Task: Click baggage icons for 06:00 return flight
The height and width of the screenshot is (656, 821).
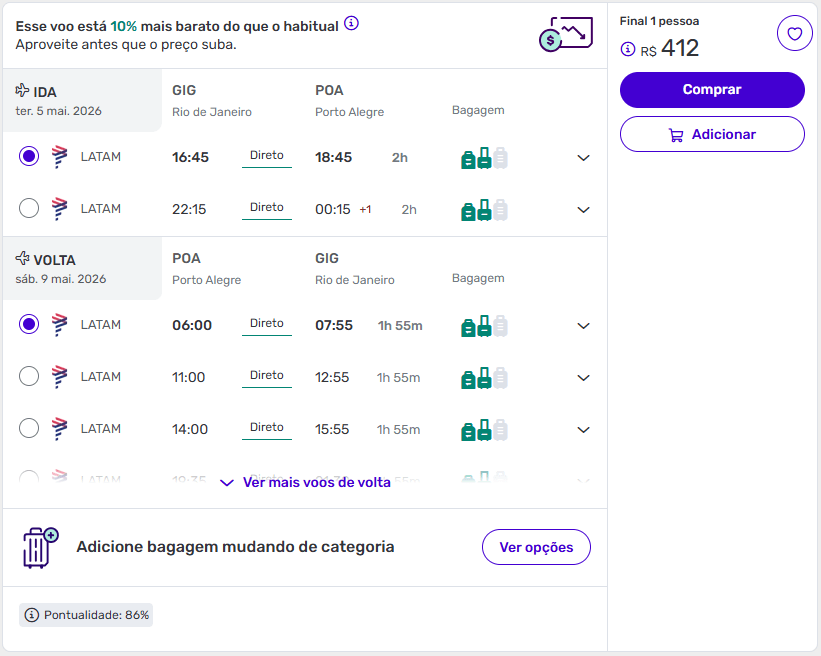Action: 484,326
